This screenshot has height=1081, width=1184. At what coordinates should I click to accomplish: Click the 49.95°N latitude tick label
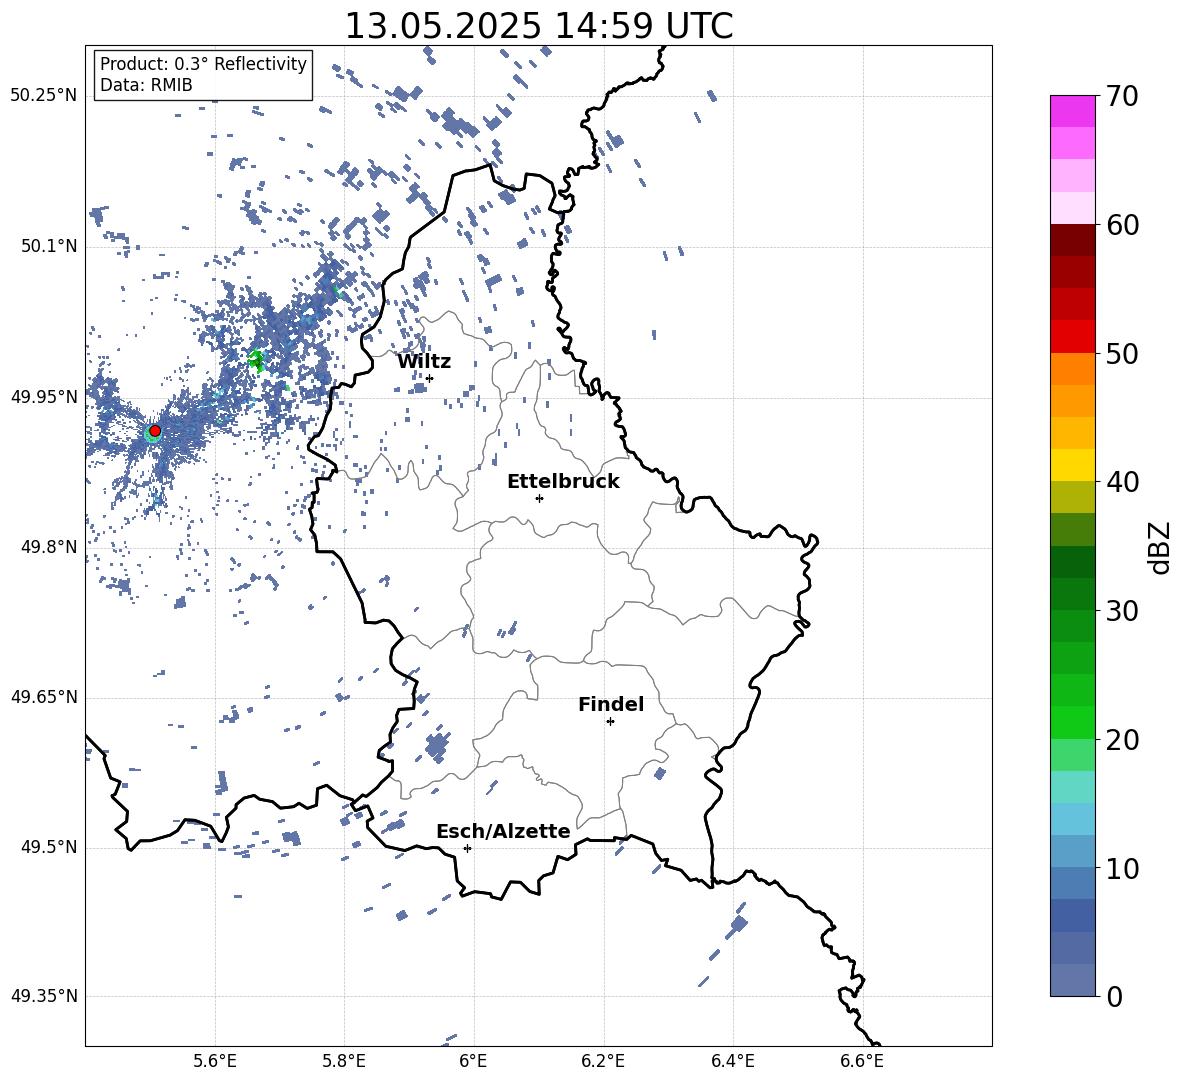click(x=44, y=397)
